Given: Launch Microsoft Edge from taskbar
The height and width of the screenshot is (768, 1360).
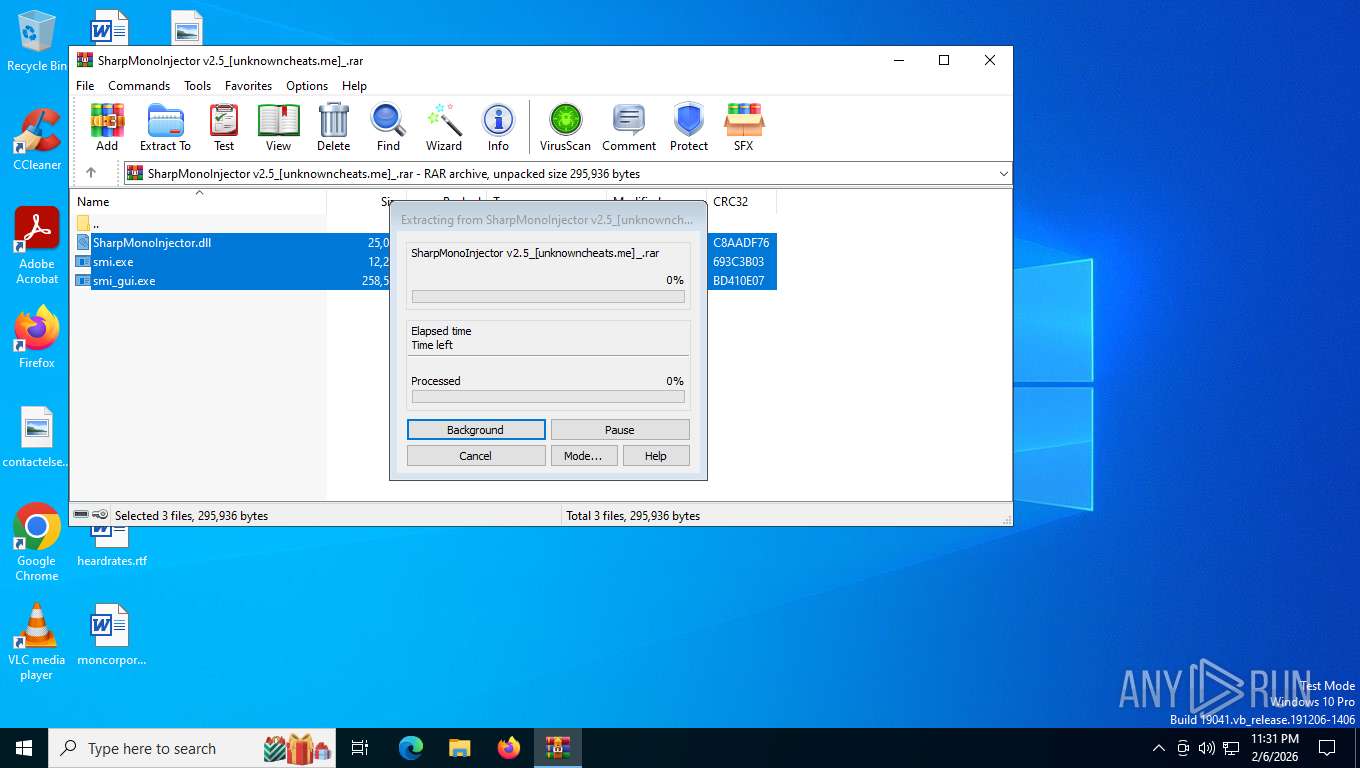Looking at the screenshot, I should click(410, 748).
